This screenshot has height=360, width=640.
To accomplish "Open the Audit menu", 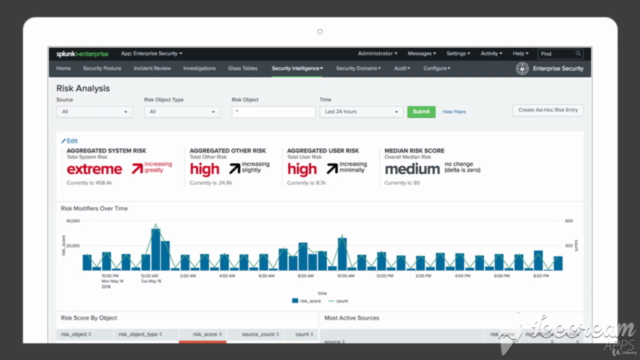I will pos(402,69).
